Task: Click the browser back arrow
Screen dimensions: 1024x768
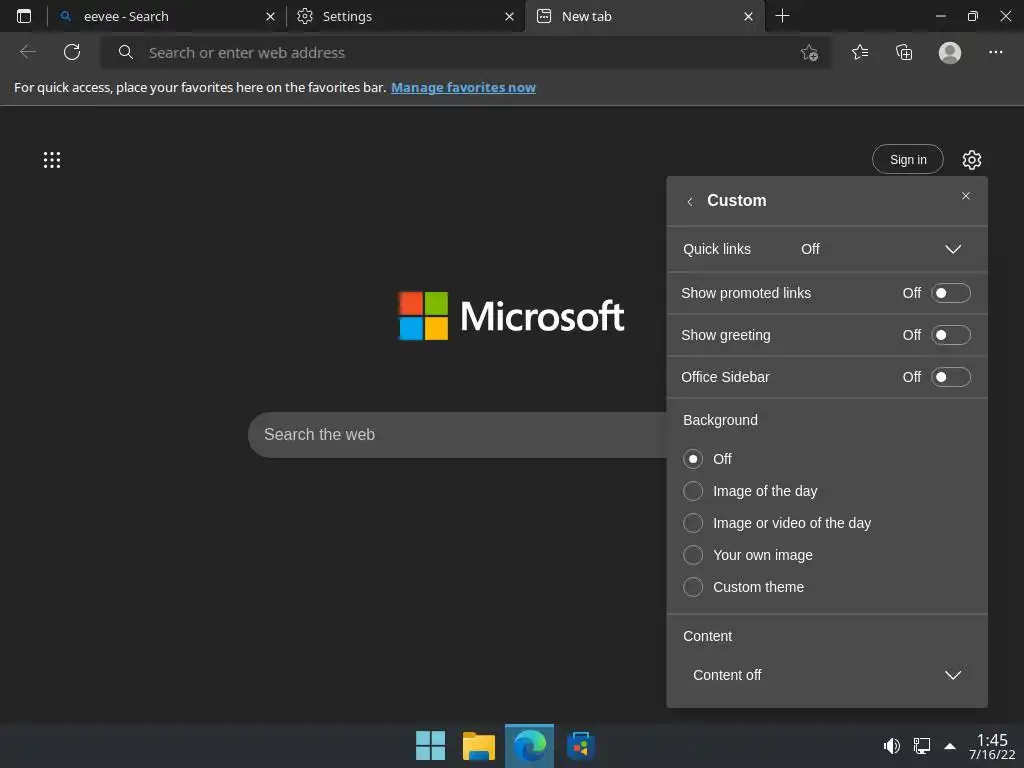Action: (27, 52)
